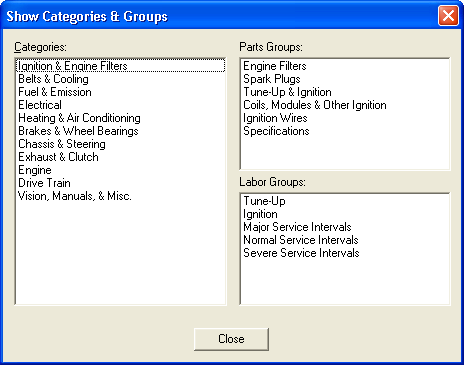
Task: Choose Vision, Manuals, & Misc. category
Action: click(x=75, y=196)
